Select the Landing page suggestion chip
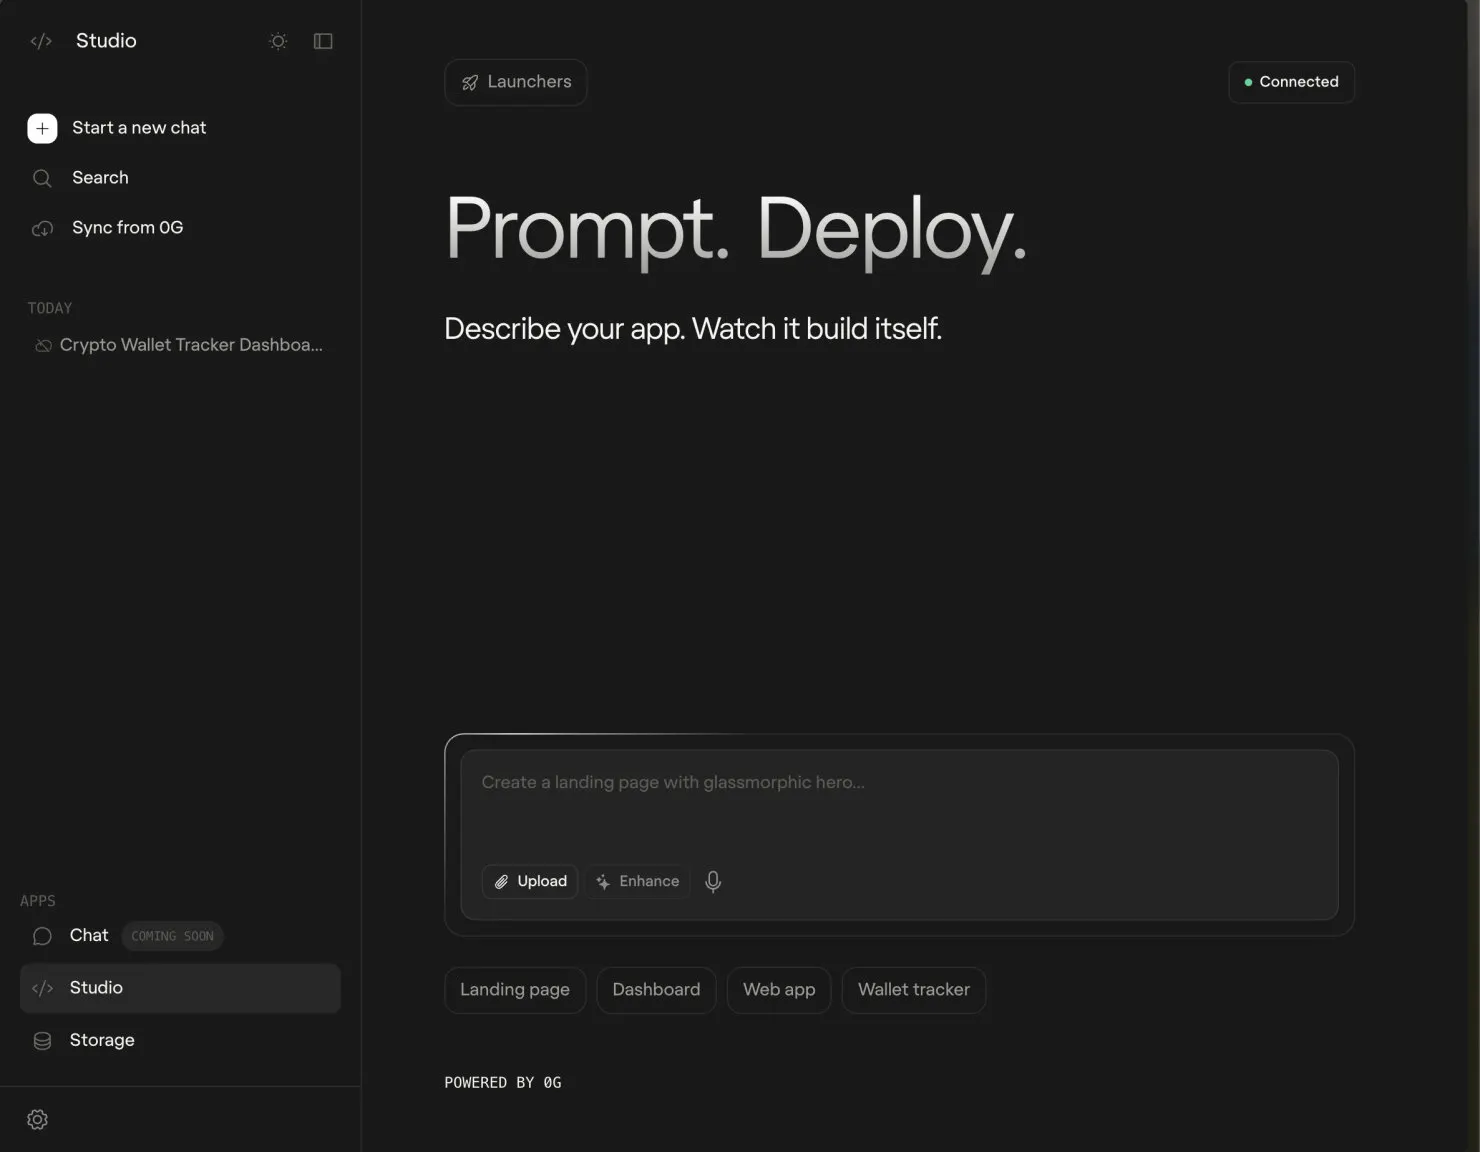Screen dimensions: 1480x1152 (515, 990)
